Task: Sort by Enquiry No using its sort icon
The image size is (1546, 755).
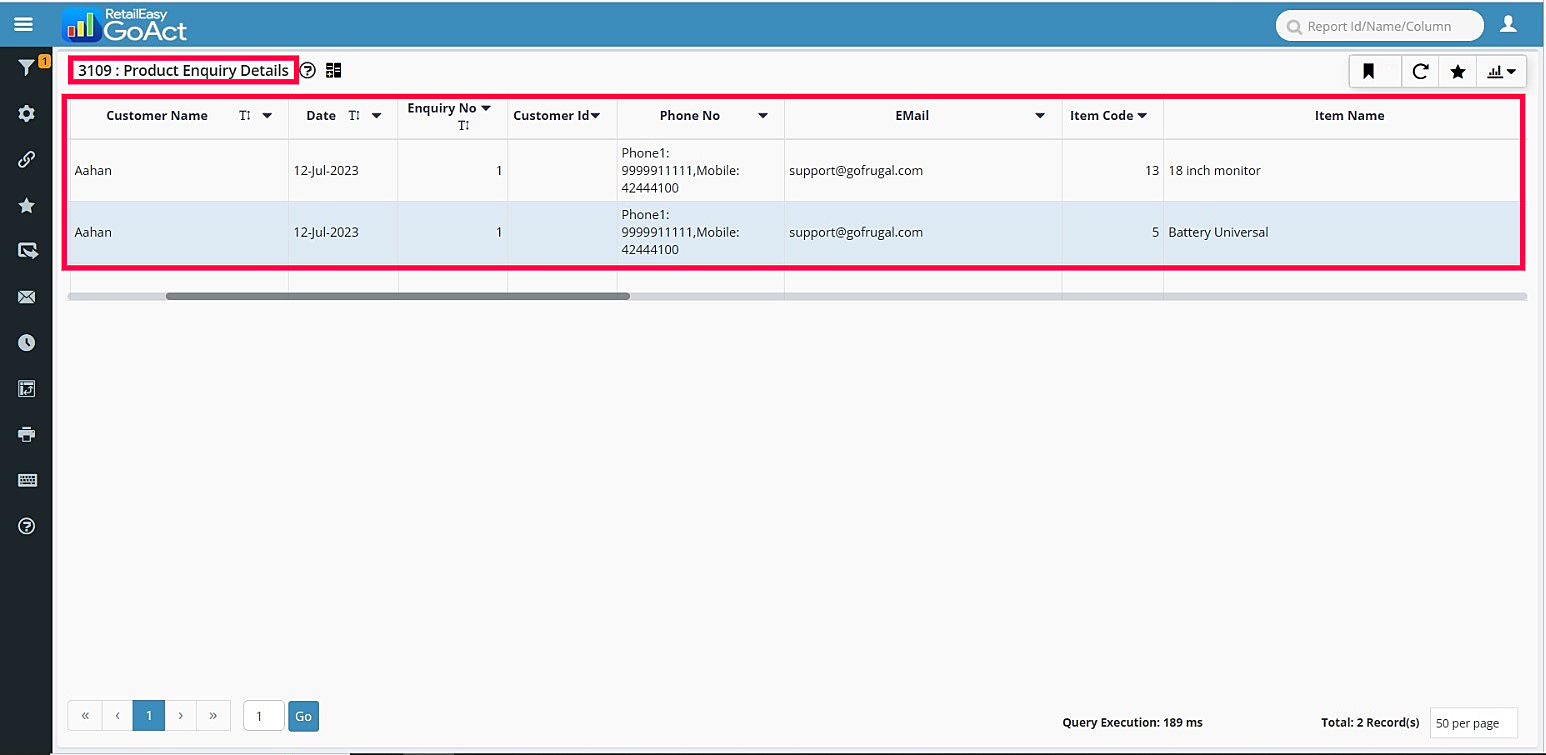Action: [x=464, y=126]
